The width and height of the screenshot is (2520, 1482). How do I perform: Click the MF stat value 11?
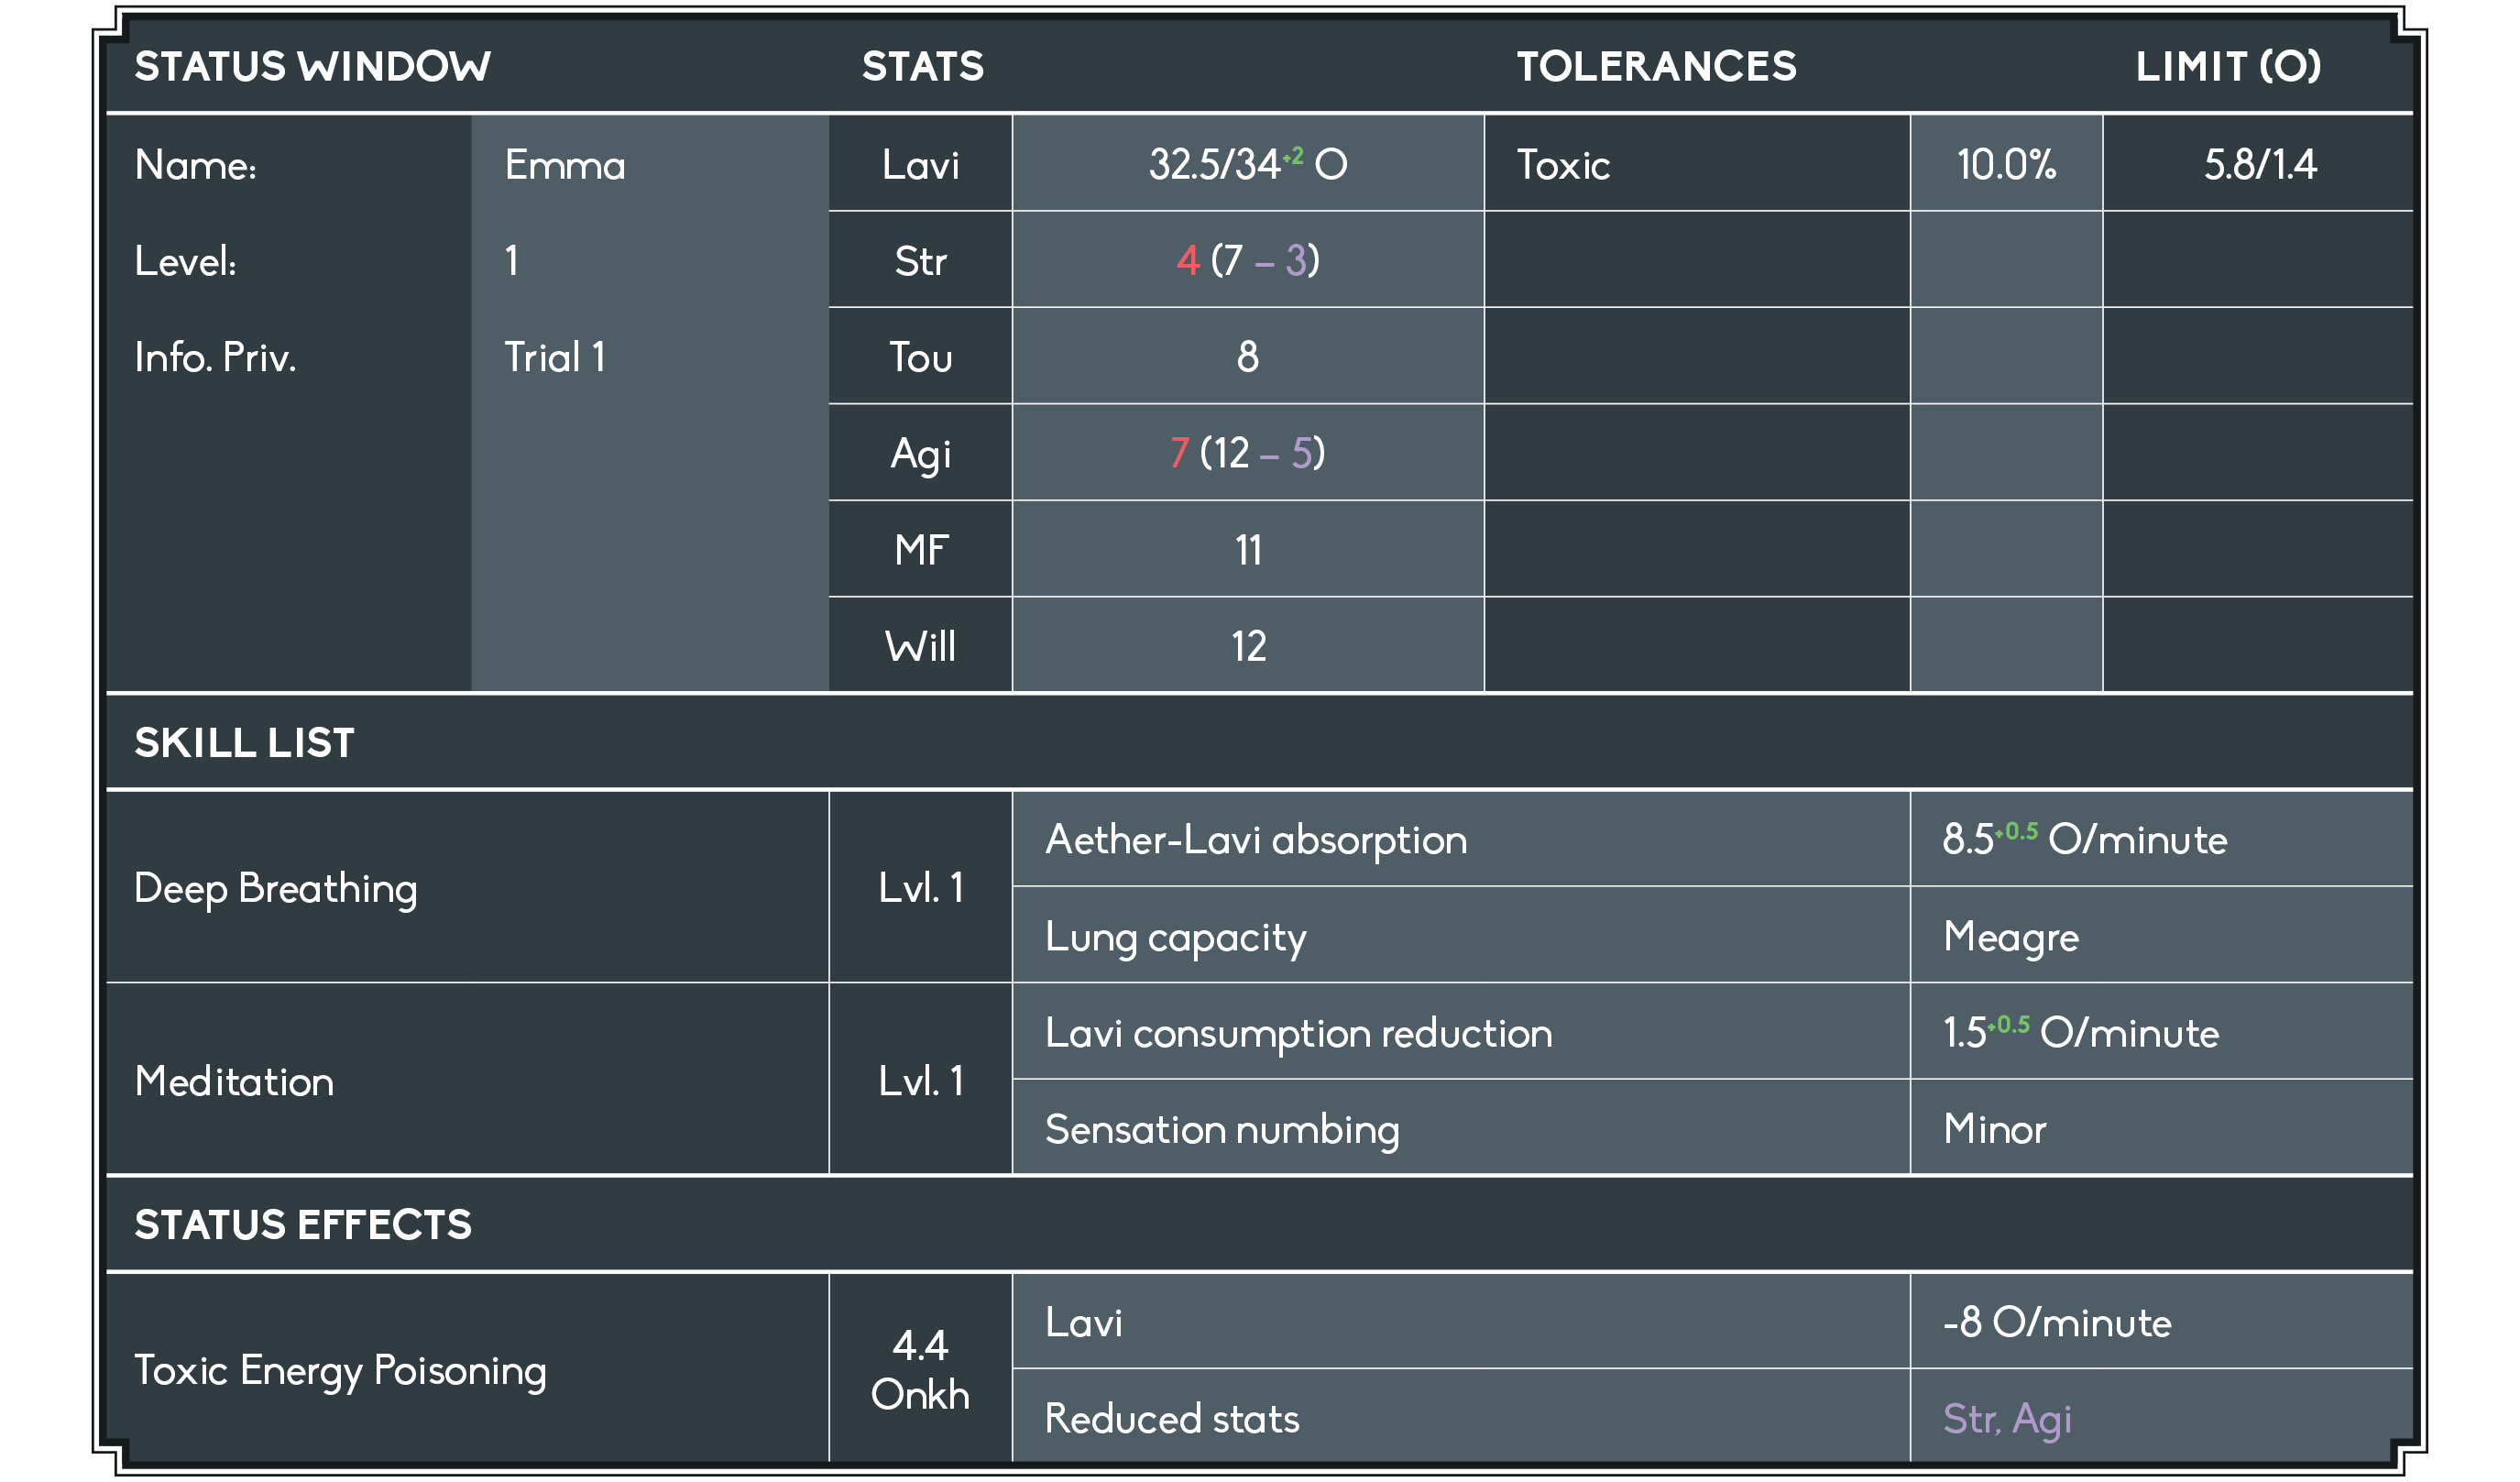coord(1248,550)
